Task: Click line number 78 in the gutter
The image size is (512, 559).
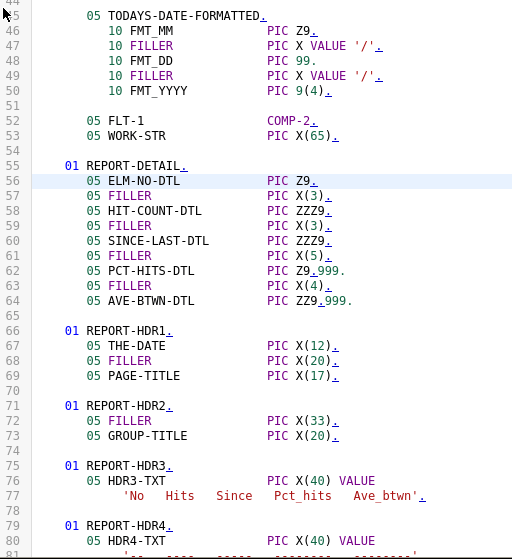Action: (x=12, y=511)
